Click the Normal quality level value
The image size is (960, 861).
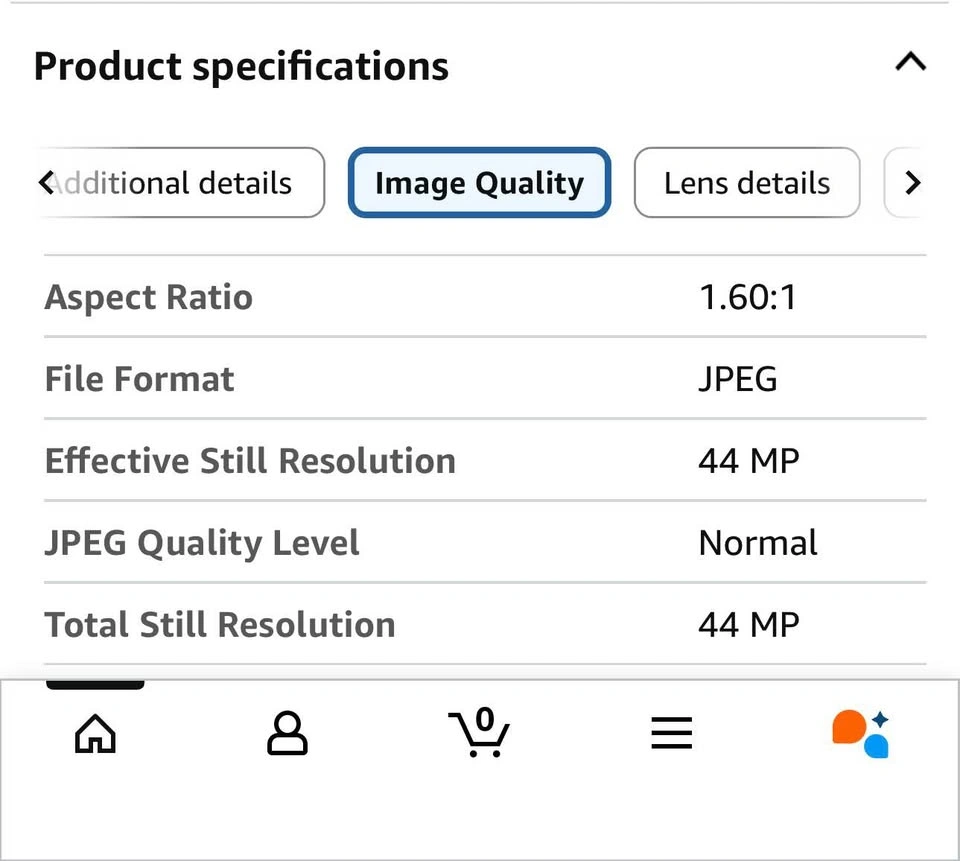(758, 543)
